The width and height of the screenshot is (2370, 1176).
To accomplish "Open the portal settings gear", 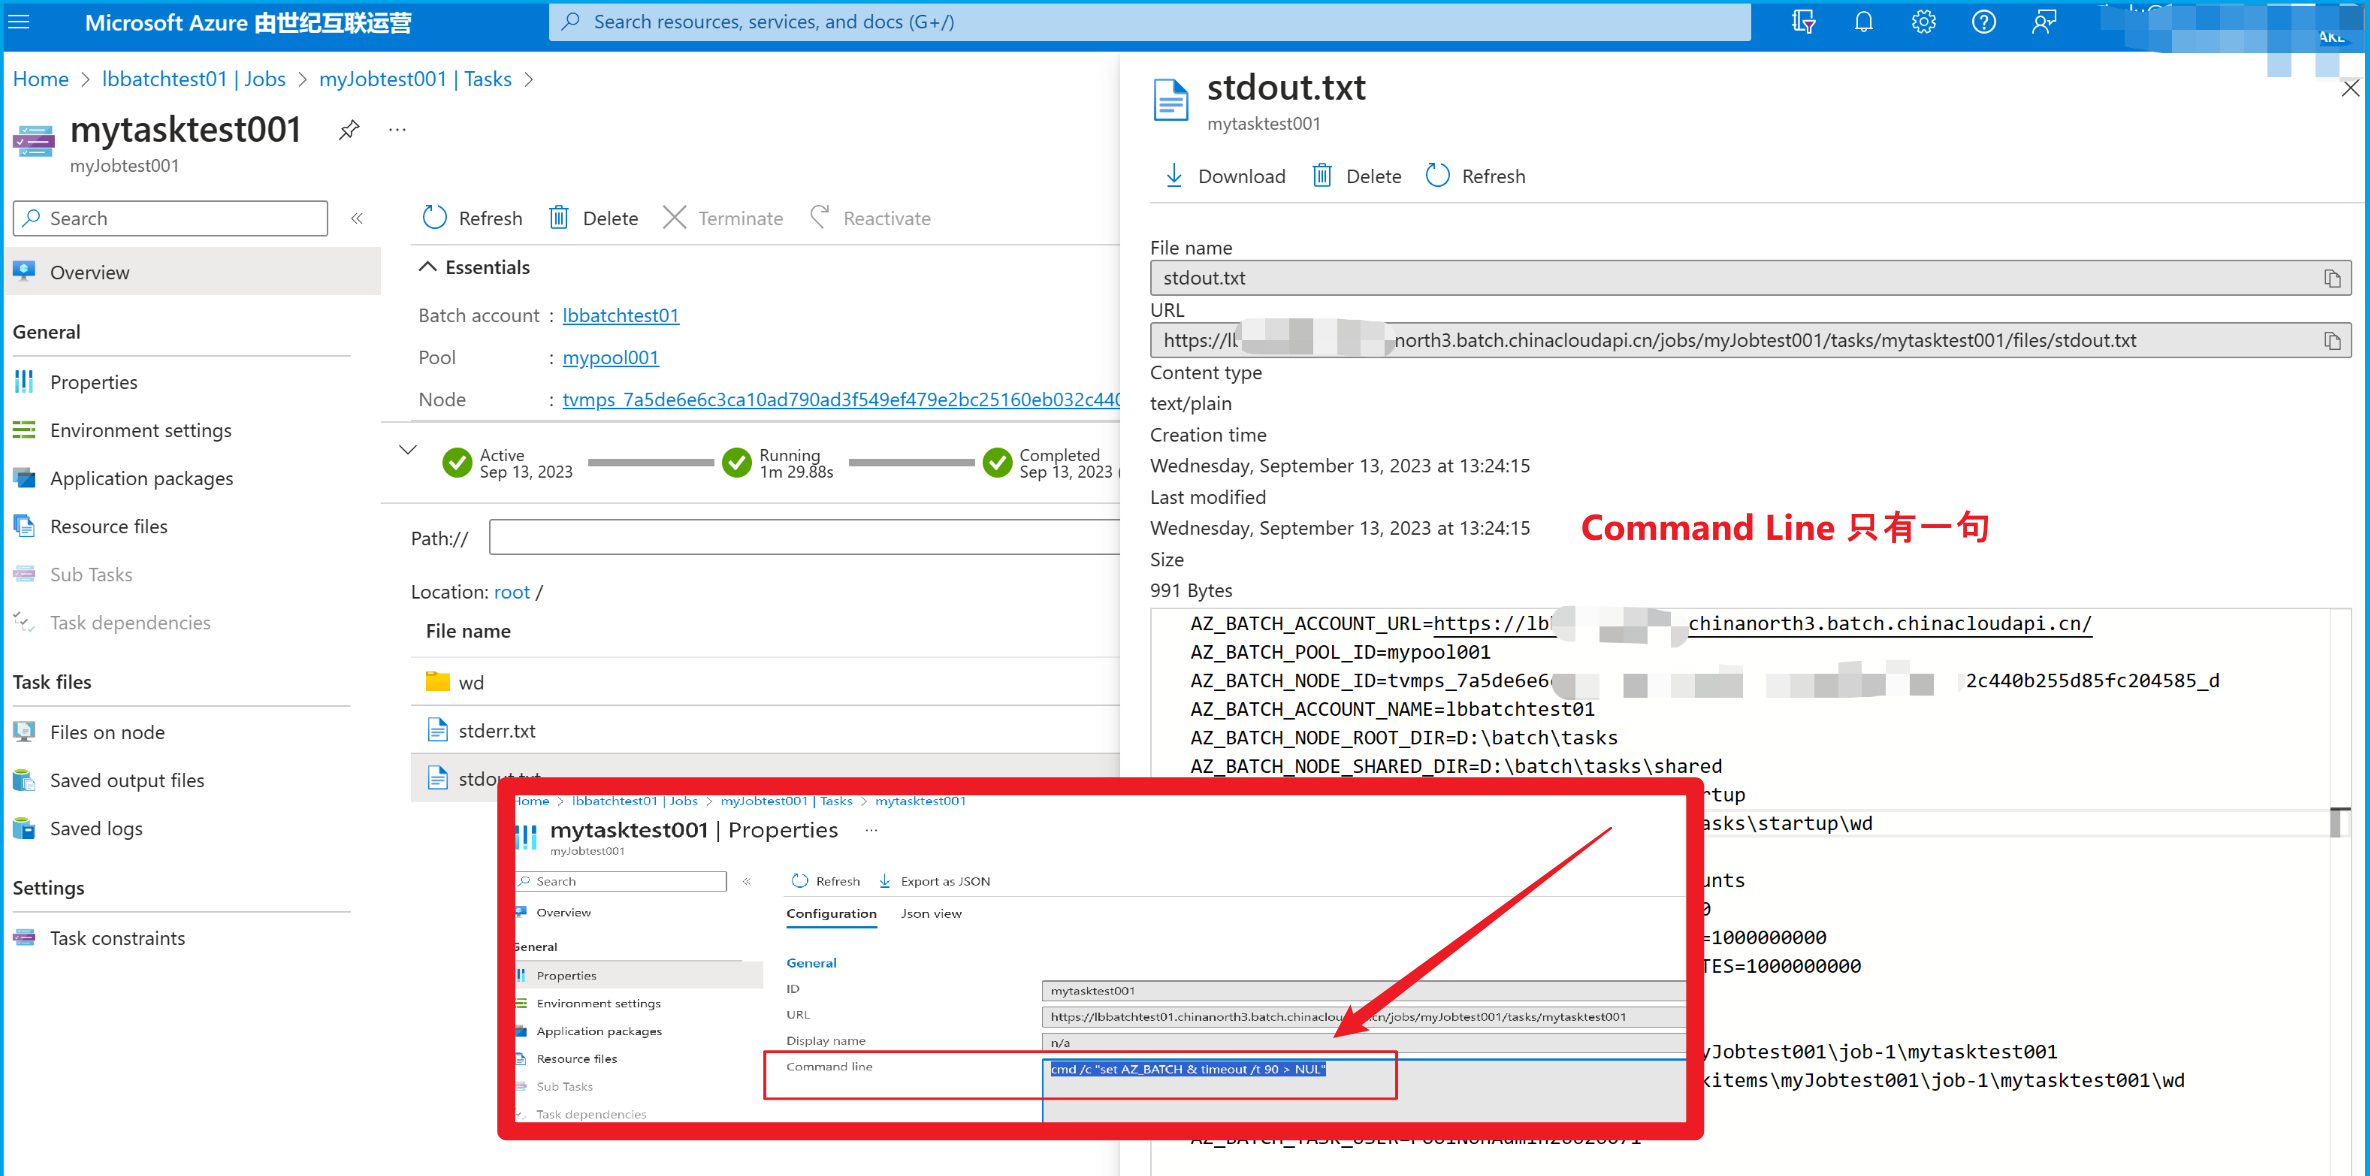I will (x=1923, y=22).
